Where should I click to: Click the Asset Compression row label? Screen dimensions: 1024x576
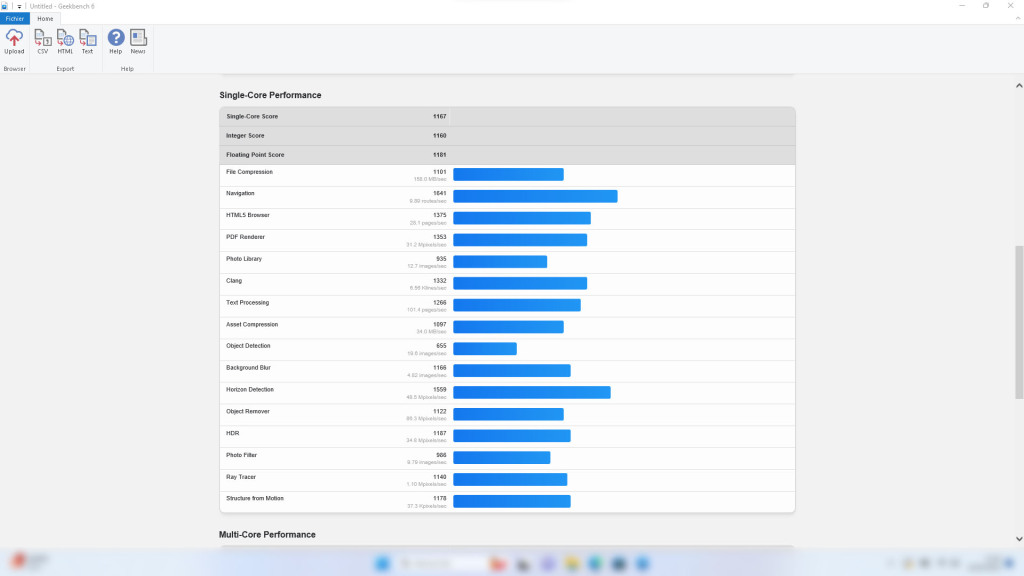click(x=252, y=325)
